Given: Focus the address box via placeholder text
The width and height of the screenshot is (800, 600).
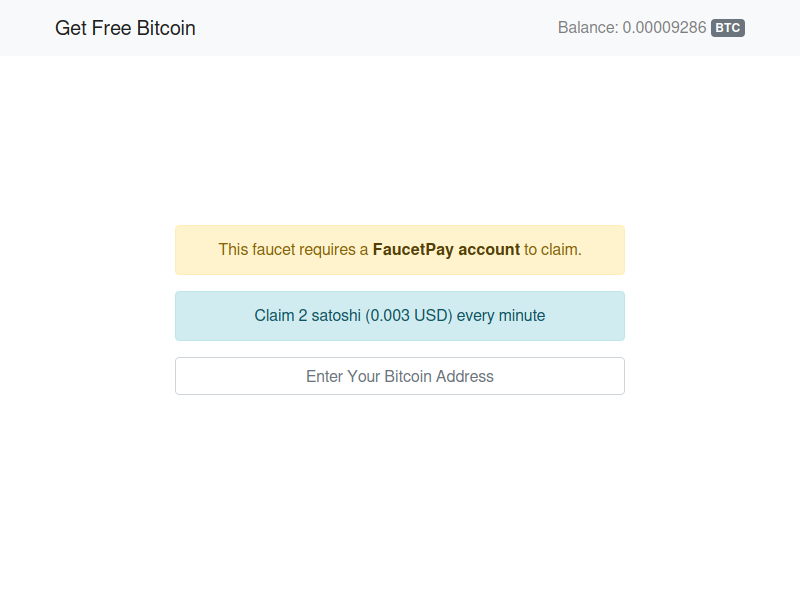Looking at the screenshot, I should (x=400, y=377).
